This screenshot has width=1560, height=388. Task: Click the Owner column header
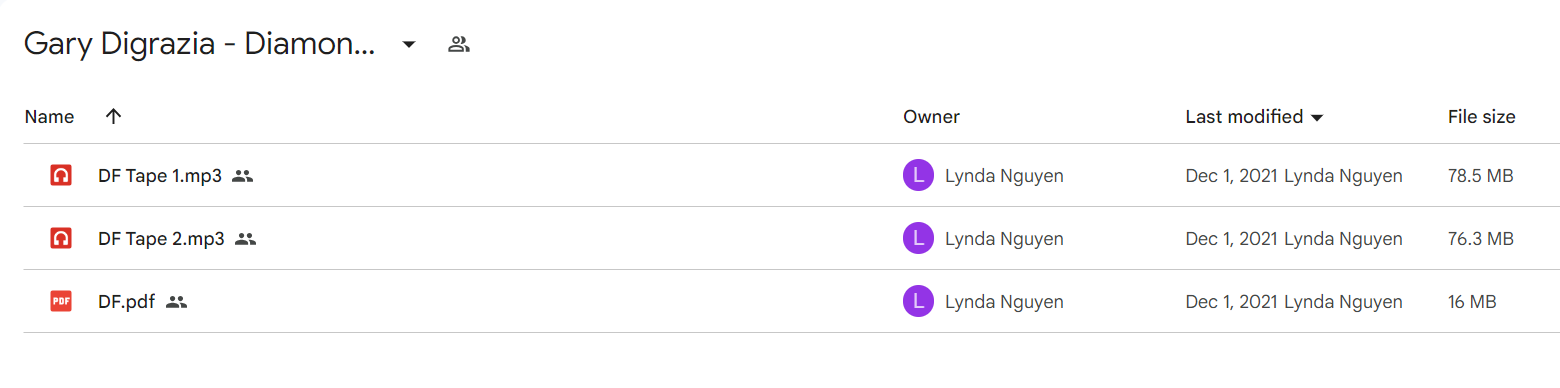tap(931, 117)
